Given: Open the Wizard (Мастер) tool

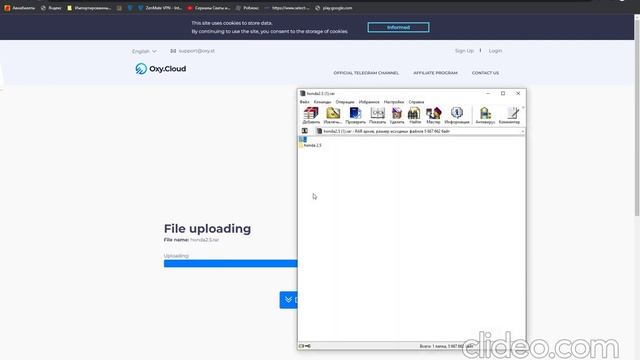Looking at the screenshot, I should click(433, 116).
